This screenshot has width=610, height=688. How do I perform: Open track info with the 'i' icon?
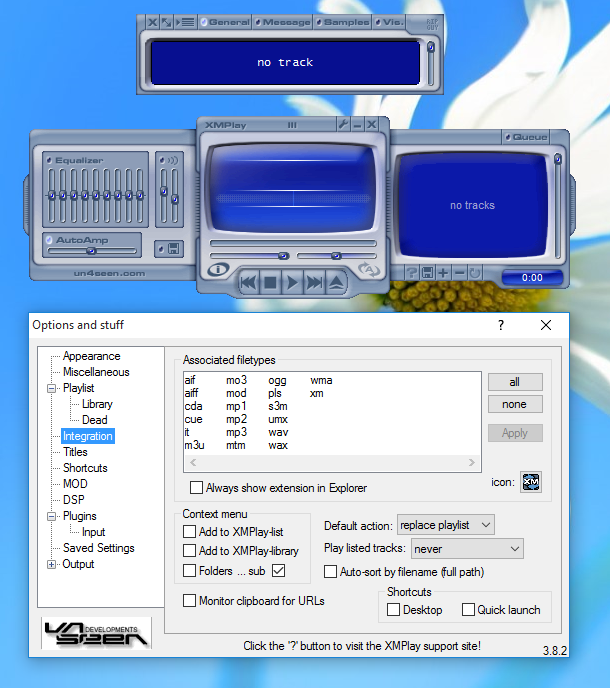(x=218, y=269)
